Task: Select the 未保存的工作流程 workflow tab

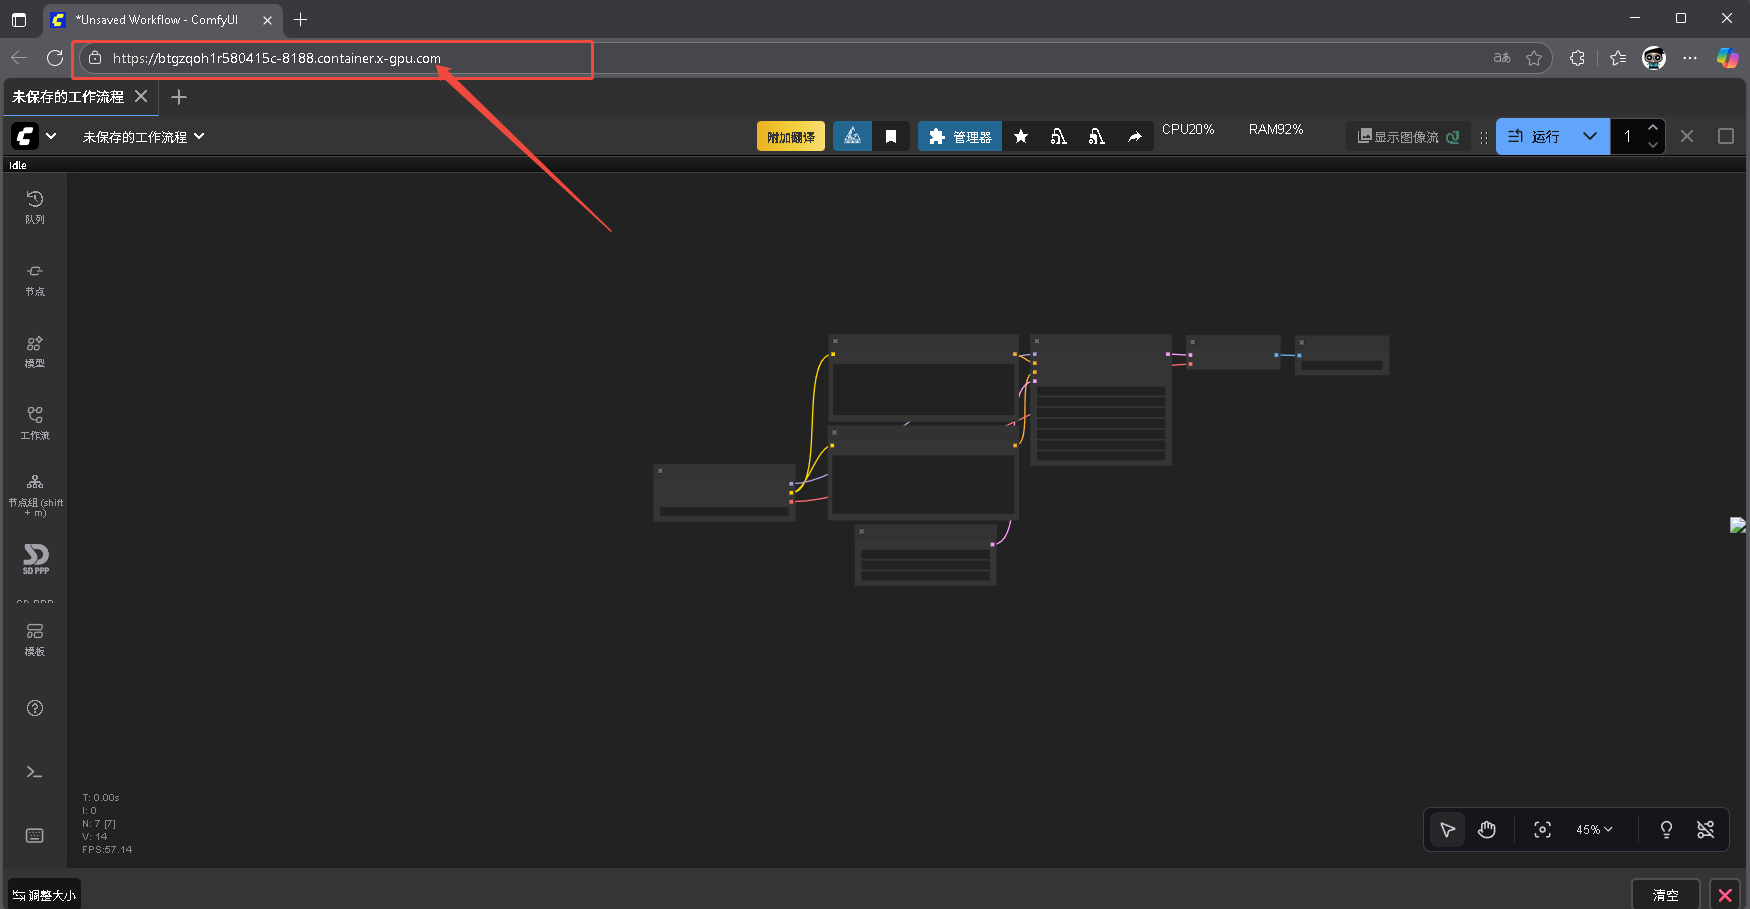Action: click(68, 97)
